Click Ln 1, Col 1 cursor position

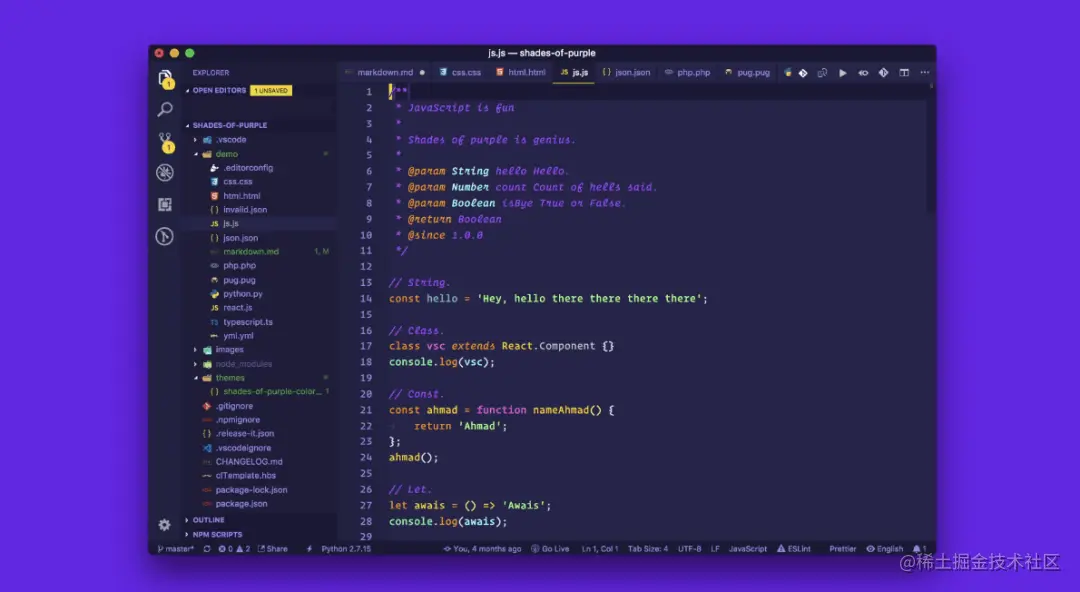click(x=600, y=549)
